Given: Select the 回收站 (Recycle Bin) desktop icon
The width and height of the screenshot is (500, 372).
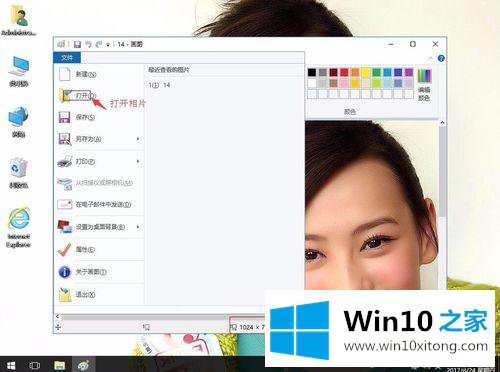Looking at the screenshot, I should 19,173.
